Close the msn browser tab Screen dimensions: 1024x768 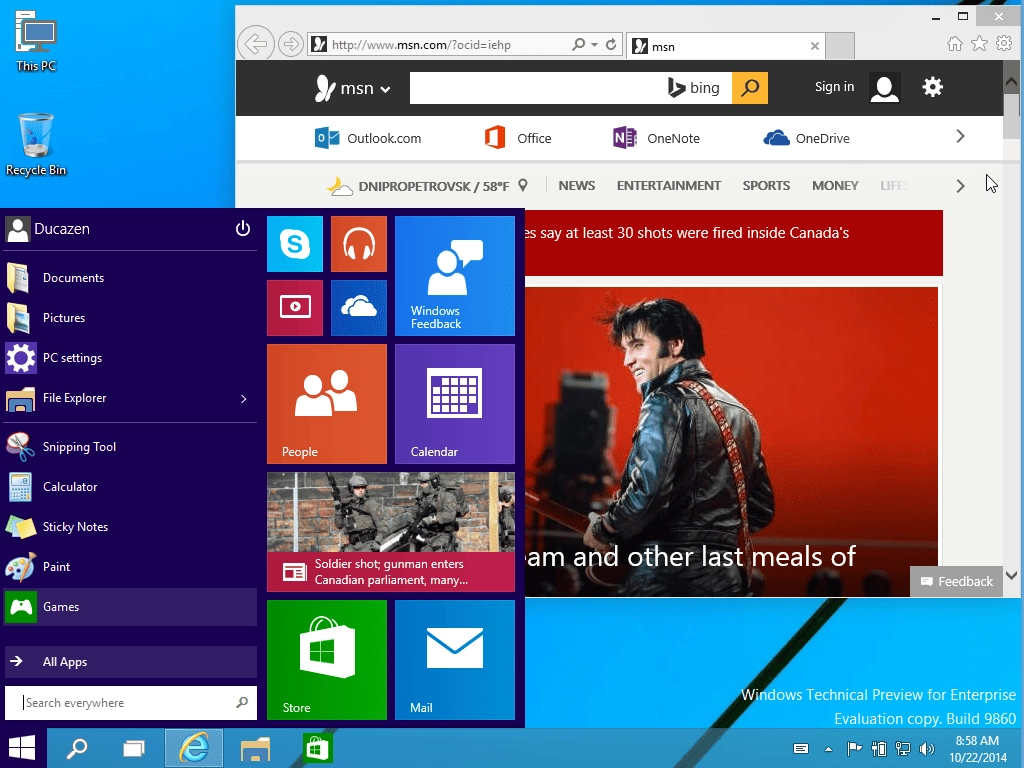point(814,46)
